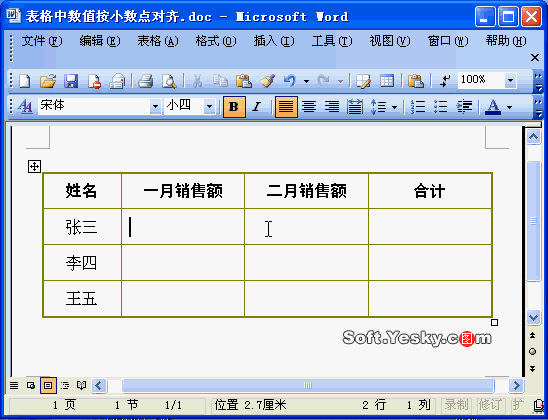Open the 表格(A) menu
548x420 pixels.
(x=158, y=42)
